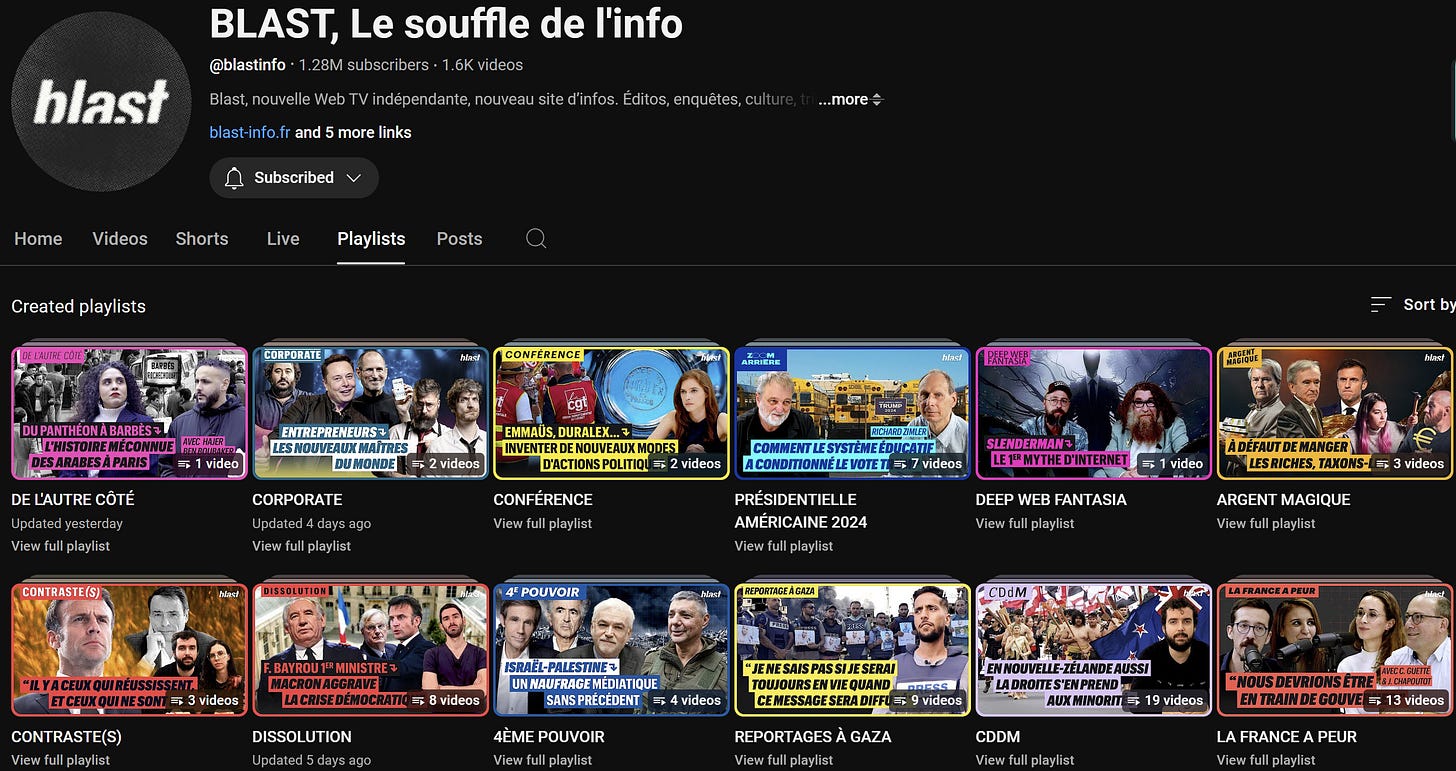Screen dimensions: 1456x771
Task: Click the 1.28M subscribers count
Action: (364, 65)
